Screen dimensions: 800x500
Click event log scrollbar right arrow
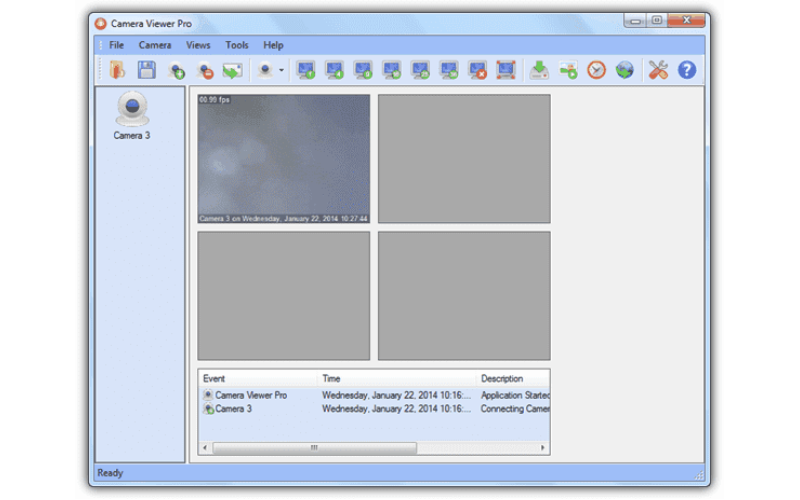pos(543,448)
